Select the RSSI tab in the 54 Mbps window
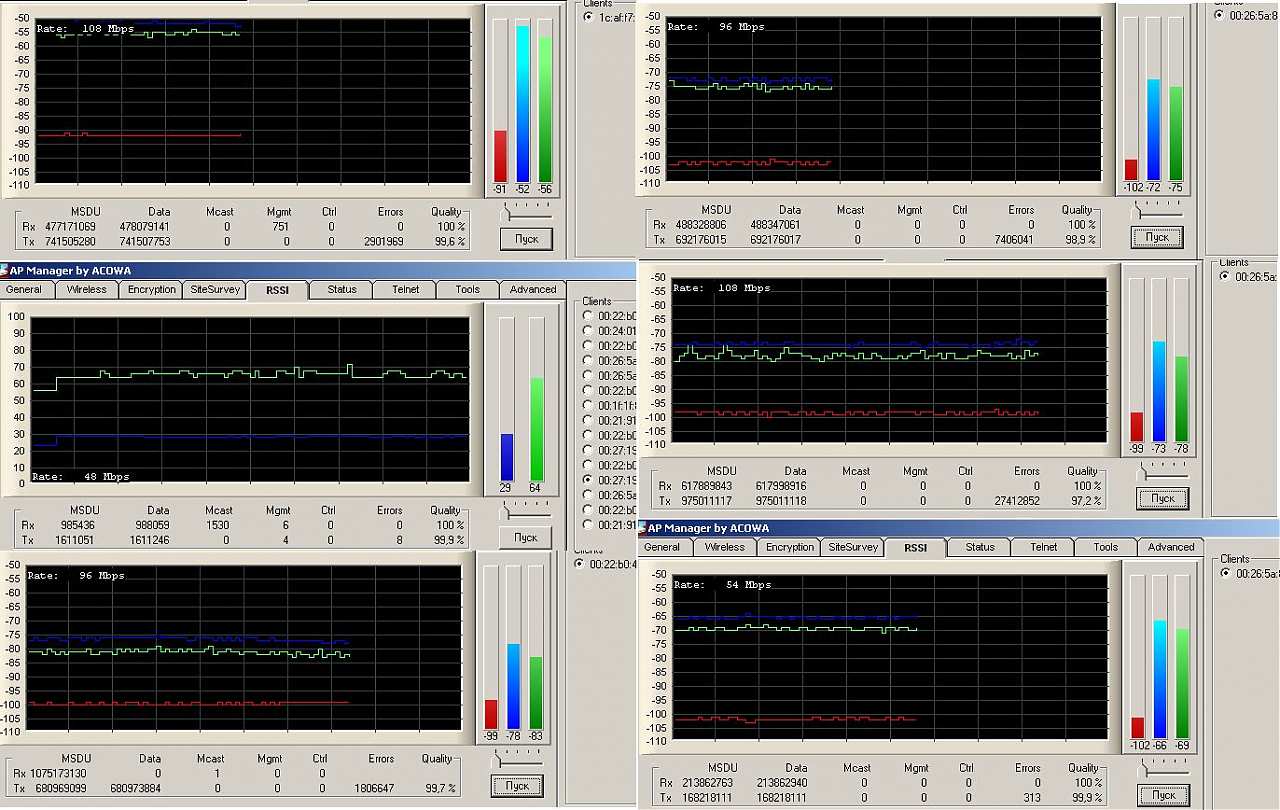The width and height of the screenshot is (1280, 810). pos(915,548)
